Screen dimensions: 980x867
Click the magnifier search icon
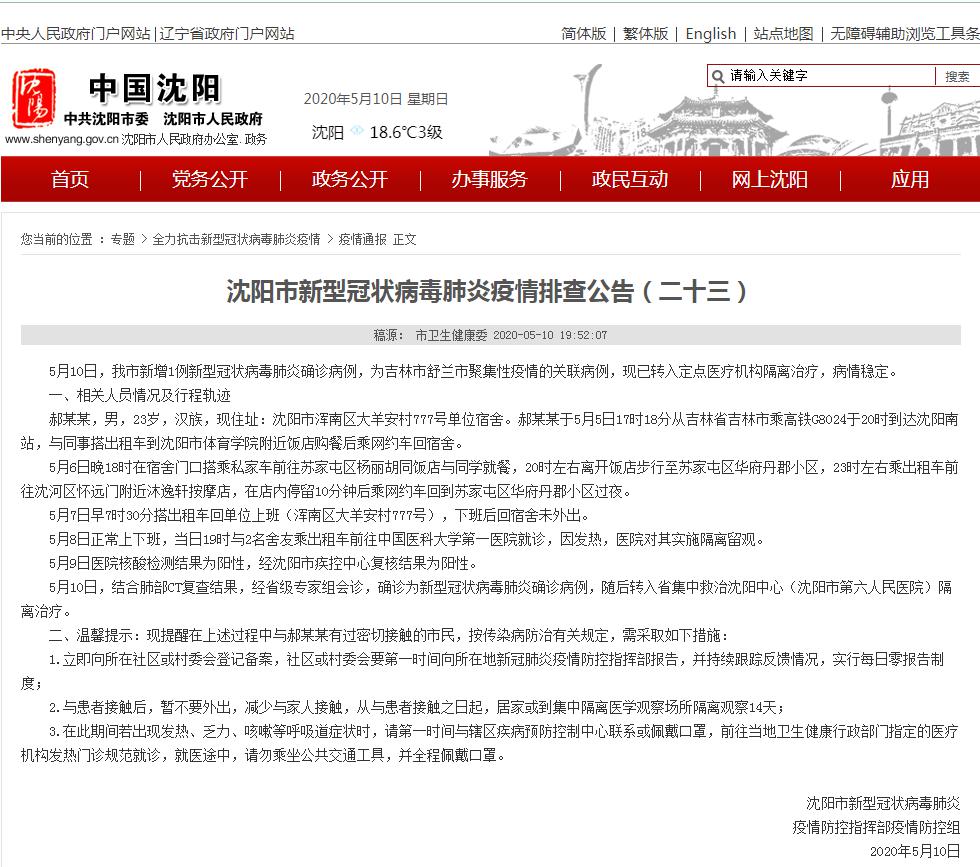(x=717, y=75)
